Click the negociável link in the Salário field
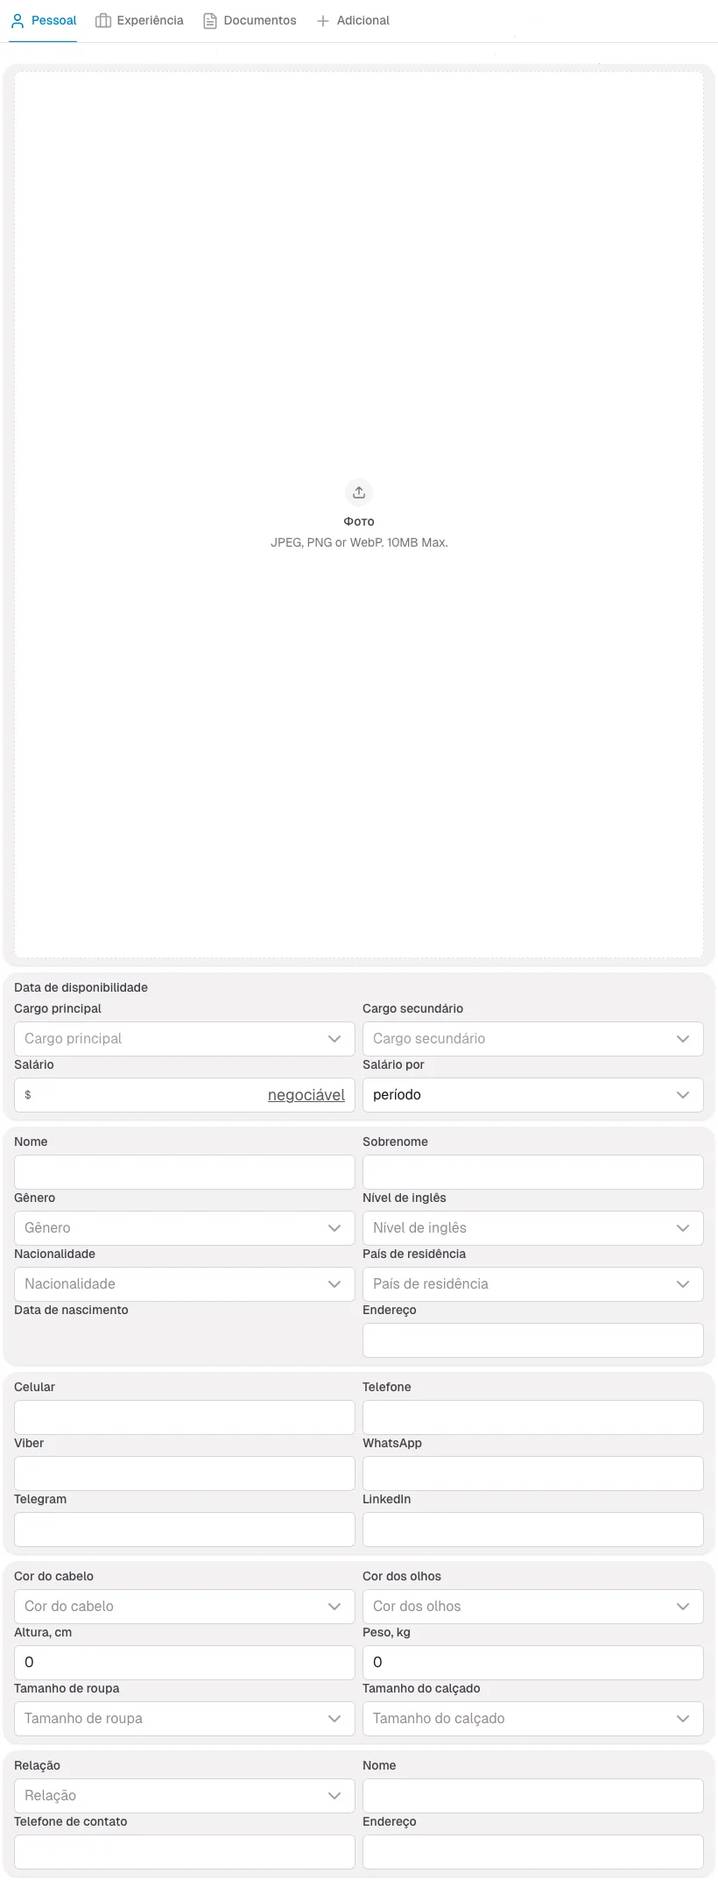Viewport: 718px width, 1880px height. pos(306,1094)
